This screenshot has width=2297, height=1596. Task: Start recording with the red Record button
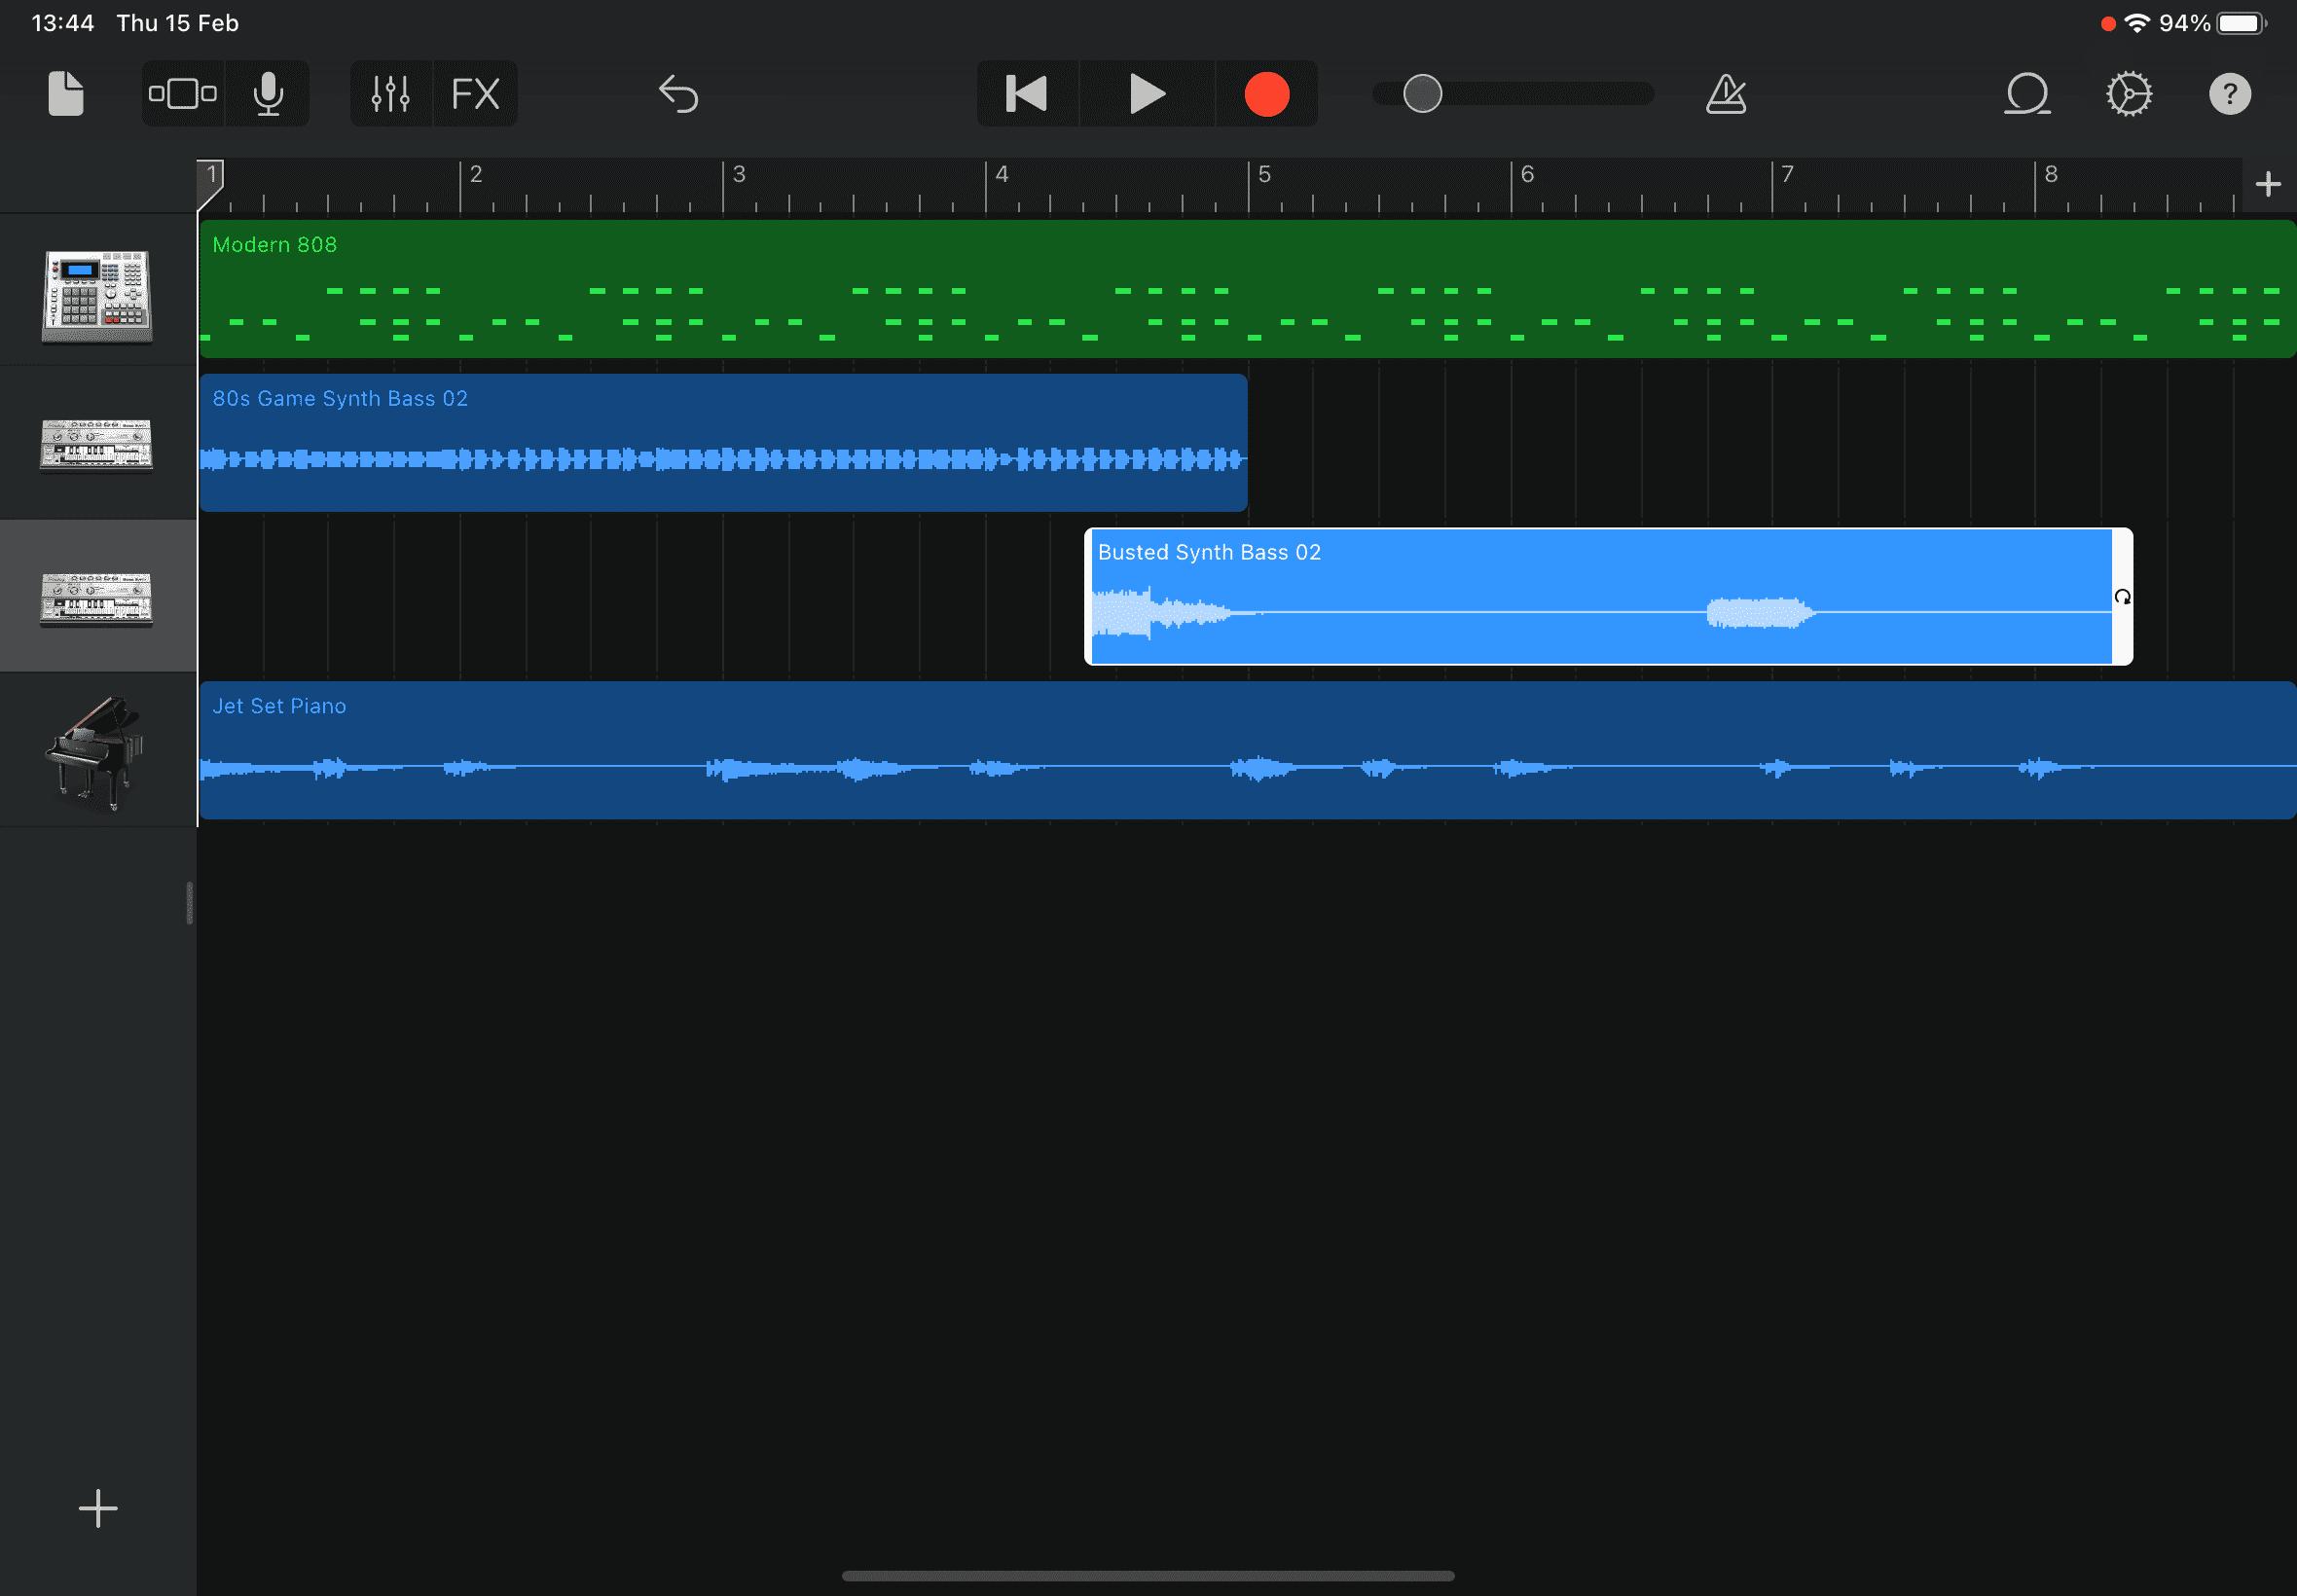(1266, 94)
